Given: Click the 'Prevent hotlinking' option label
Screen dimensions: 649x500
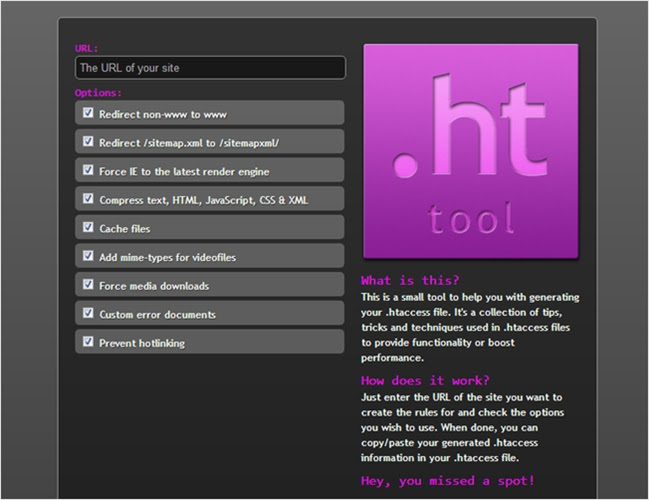Looking at the screenshot, I should (142, 344).
